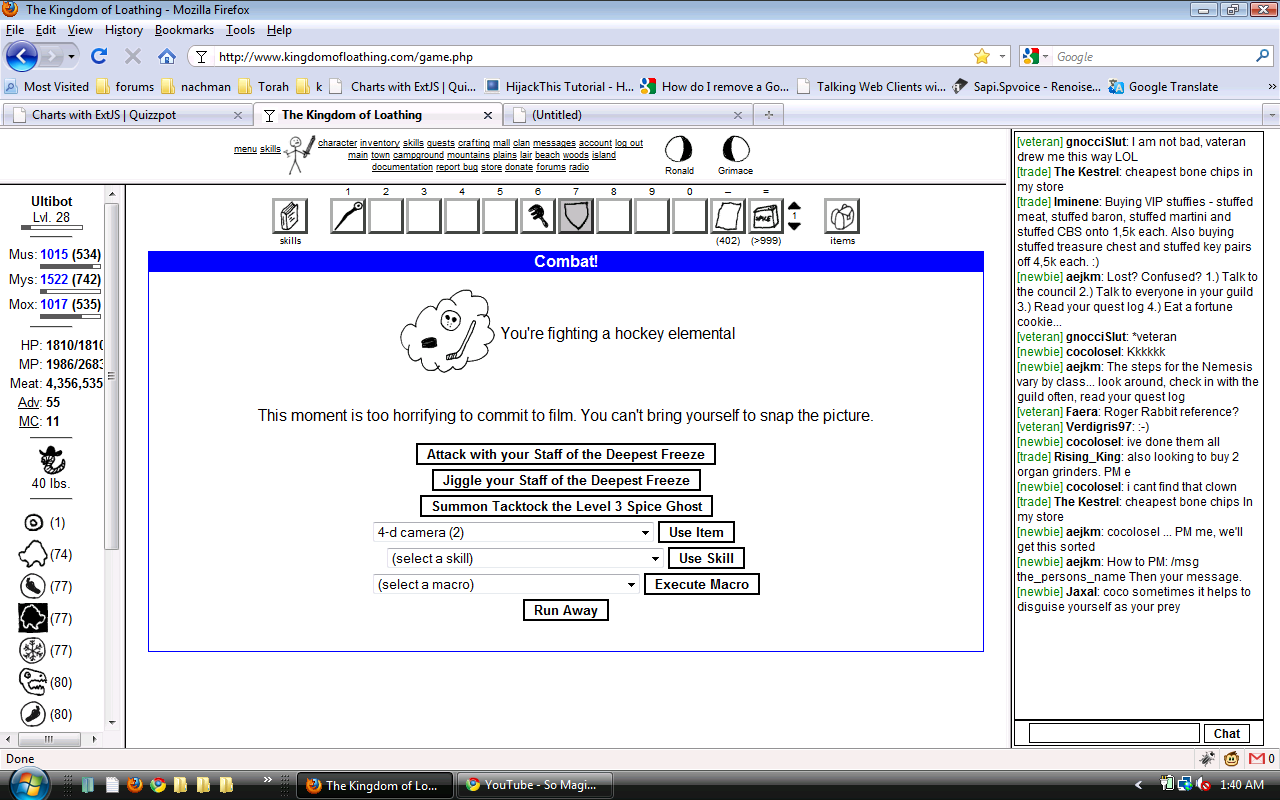Open the quests link
1280x800 pixels.
coord(441,143)
